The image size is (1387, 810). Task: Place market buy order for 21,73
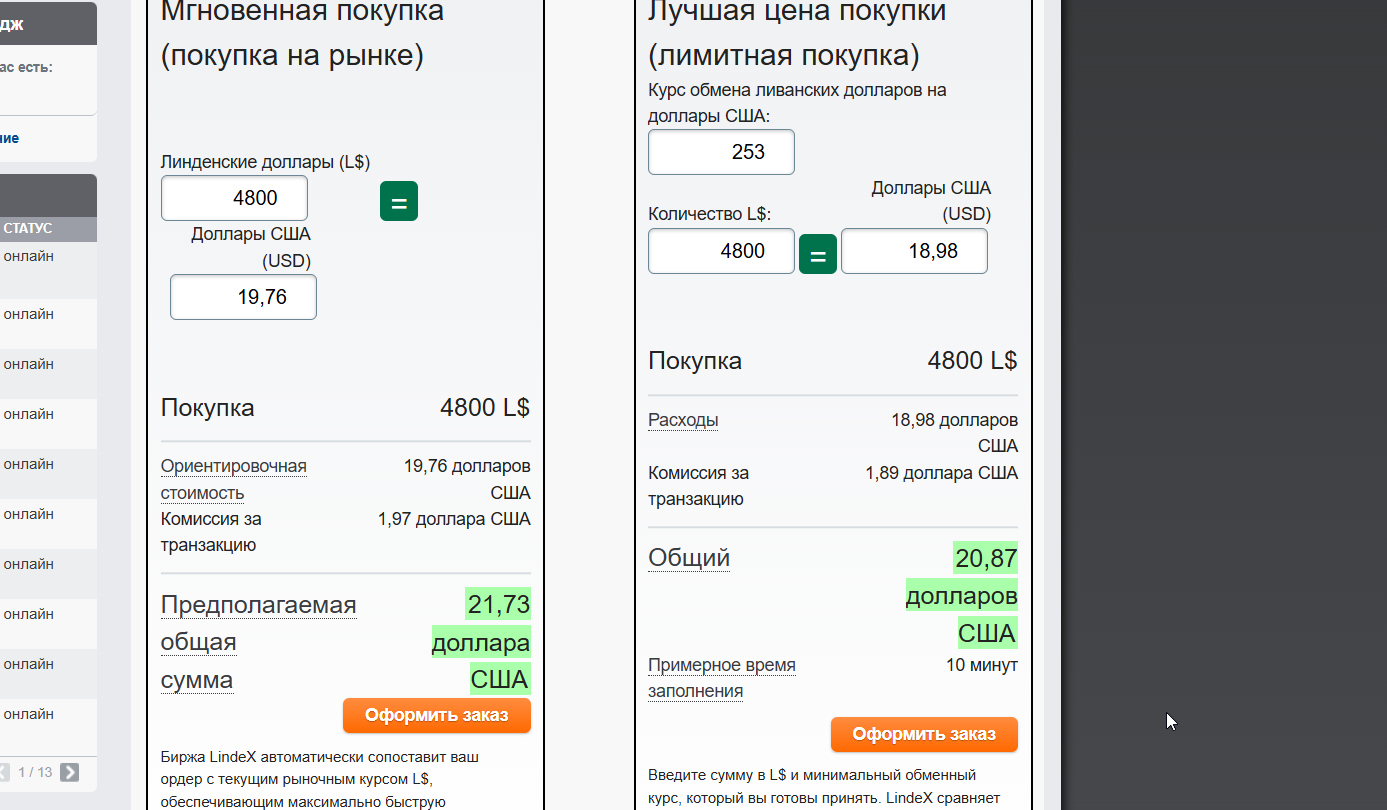[436, 716]
